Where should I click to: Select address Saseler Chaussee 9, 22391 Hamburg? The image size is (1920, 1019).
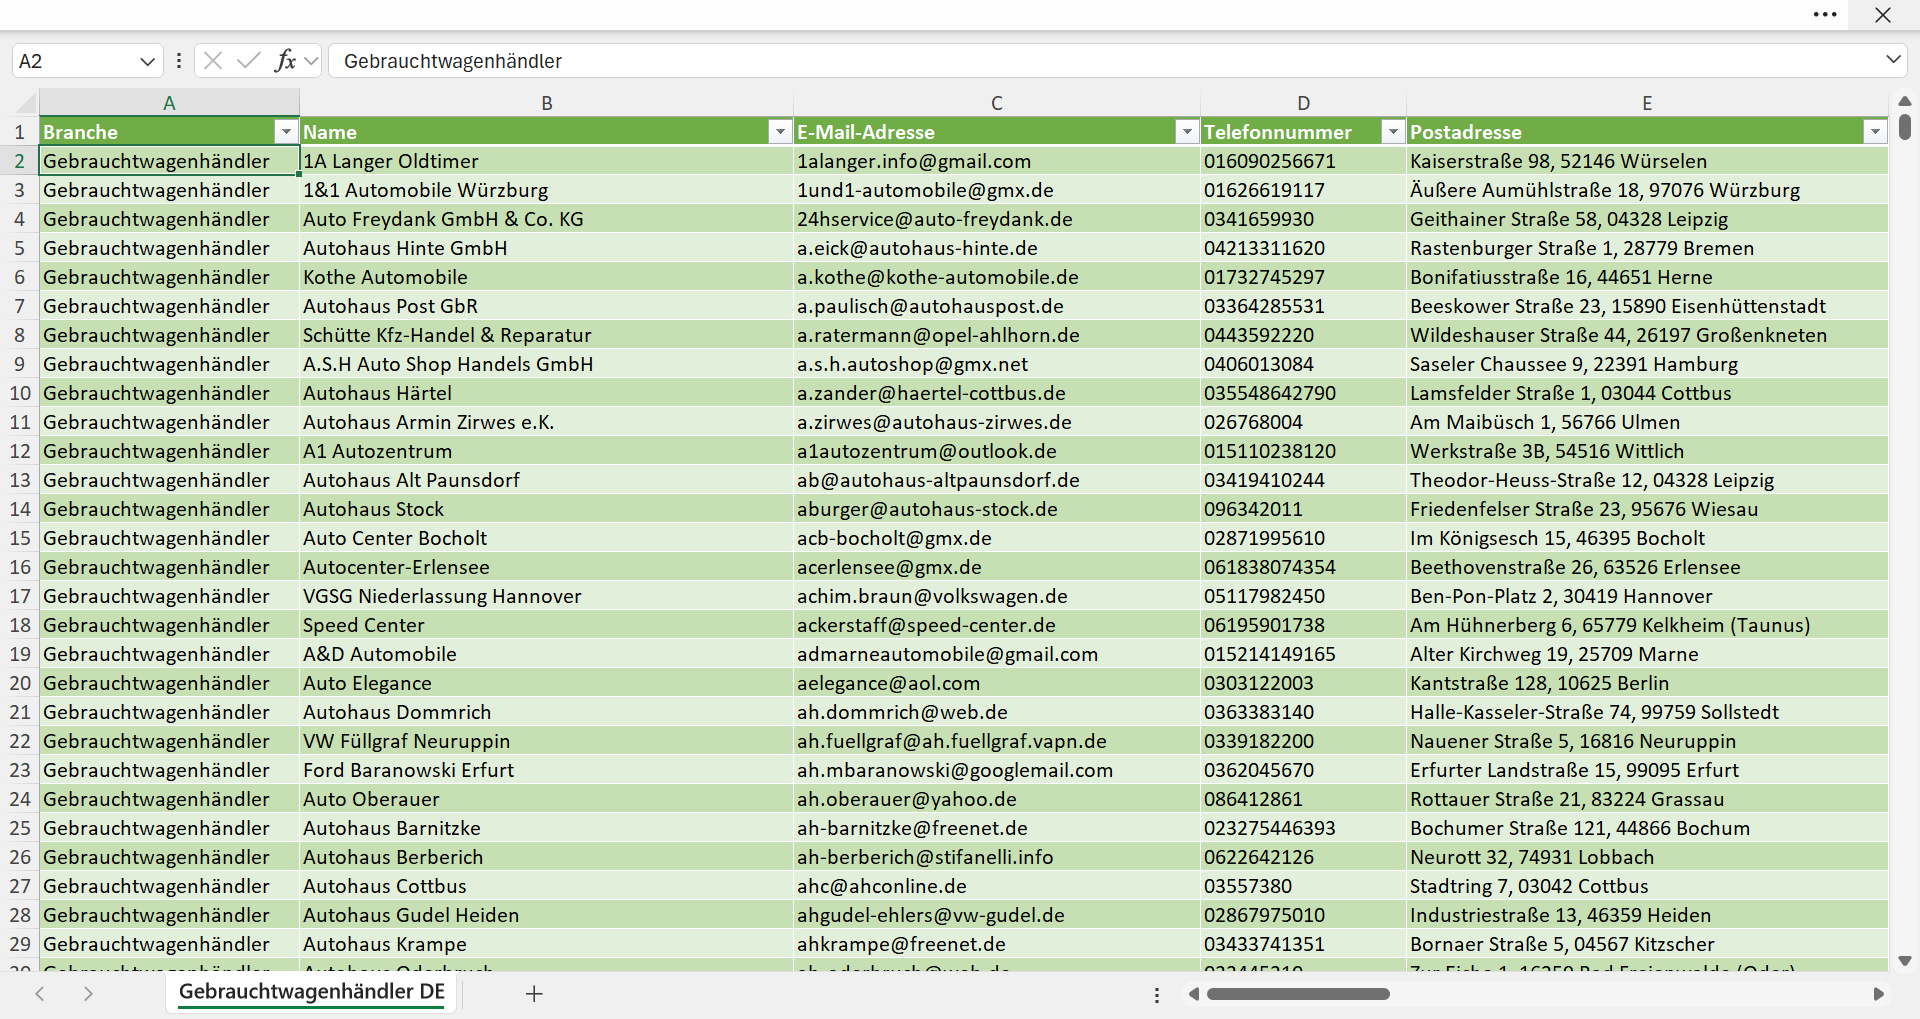click(x=1647, y=364)
